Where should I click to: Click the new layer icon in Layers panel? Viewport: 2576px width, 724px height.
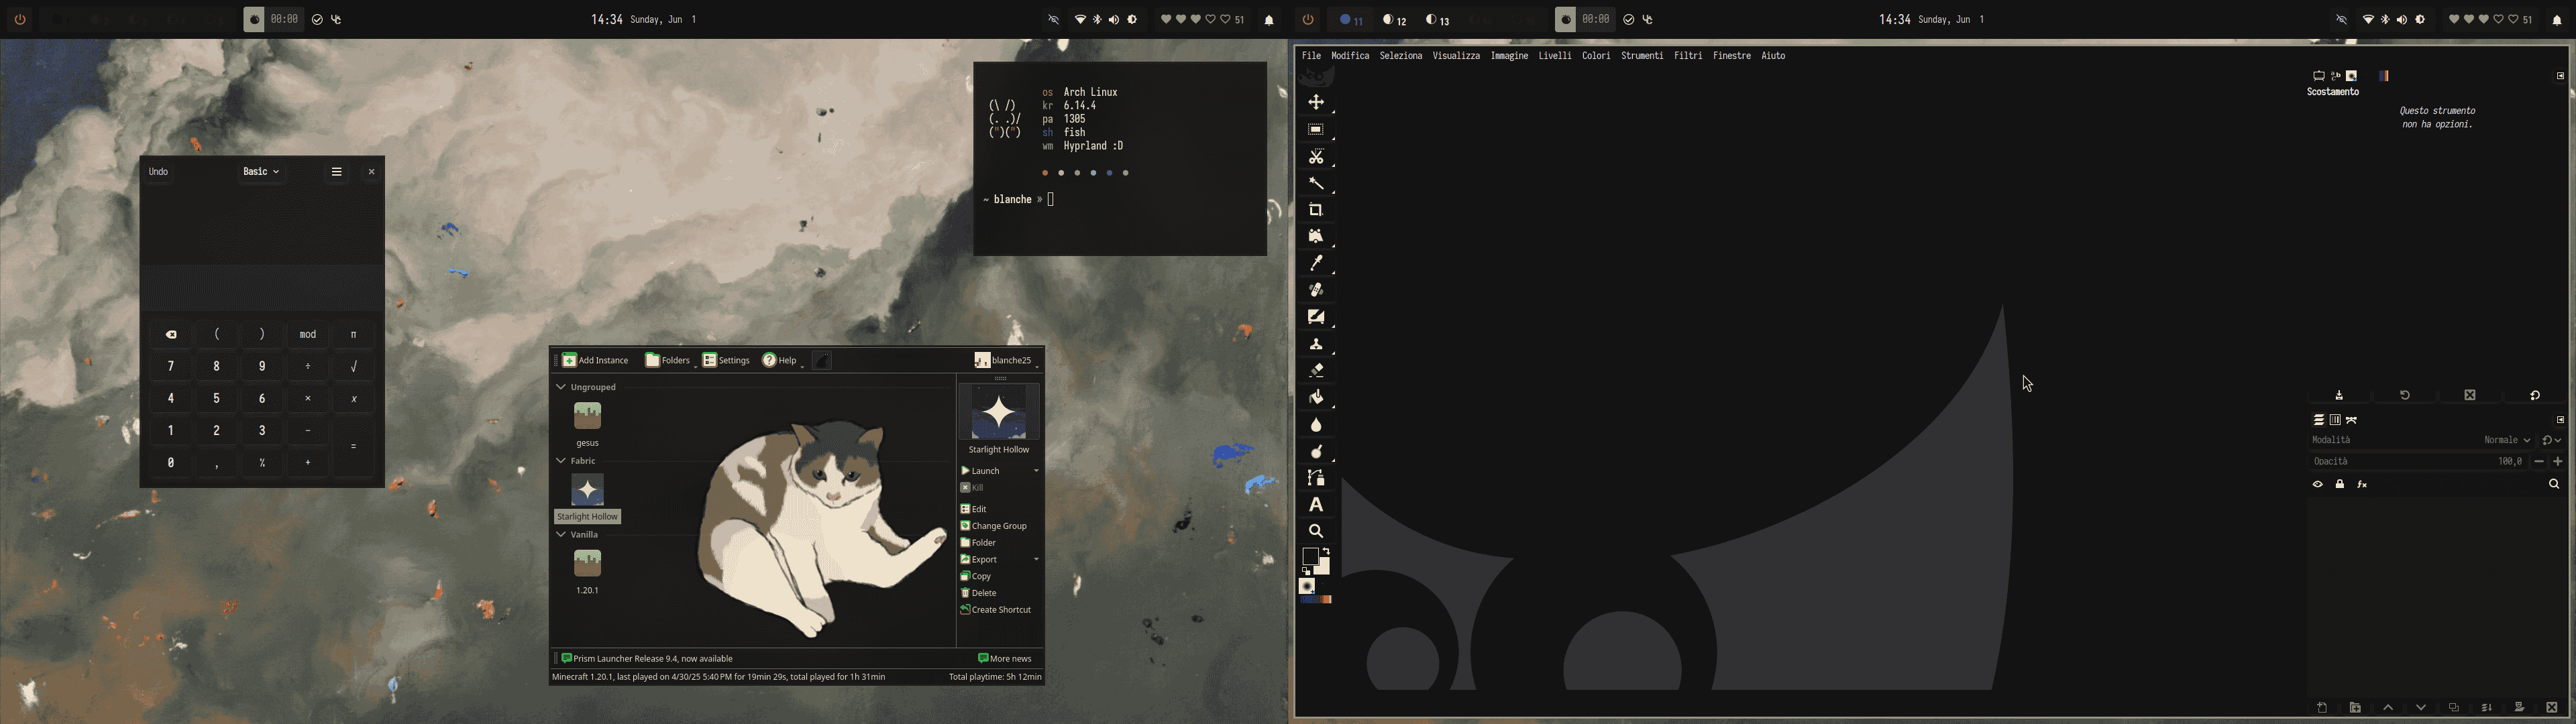tap(2322, 708)
